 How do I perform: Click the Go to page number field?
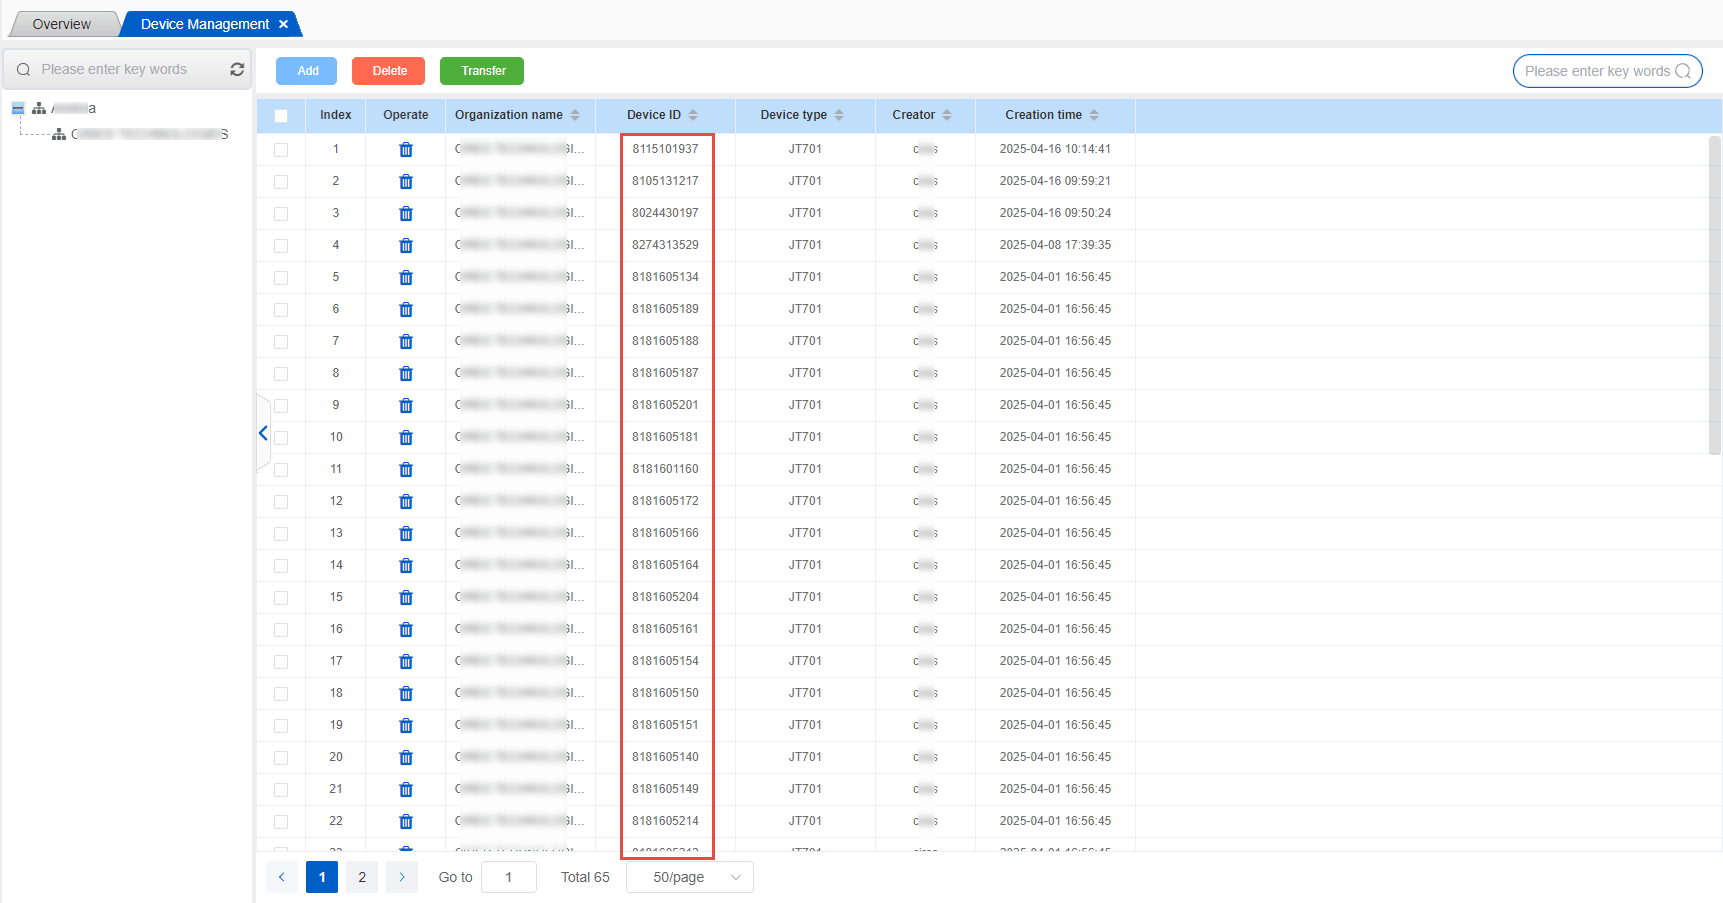pos(508,877)
